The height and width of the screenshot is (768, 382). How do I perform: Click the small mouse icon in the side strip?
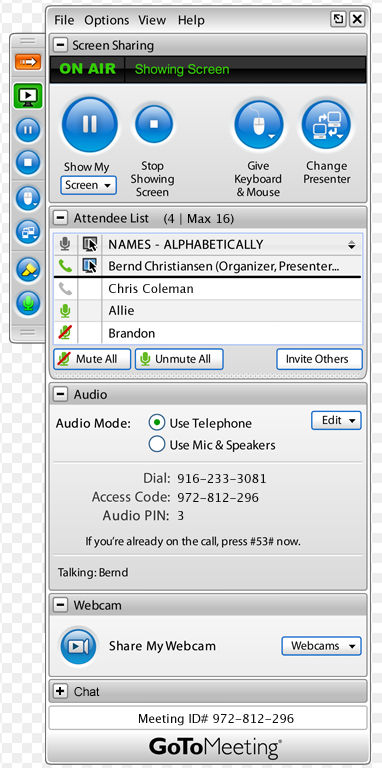coord(28,198)
